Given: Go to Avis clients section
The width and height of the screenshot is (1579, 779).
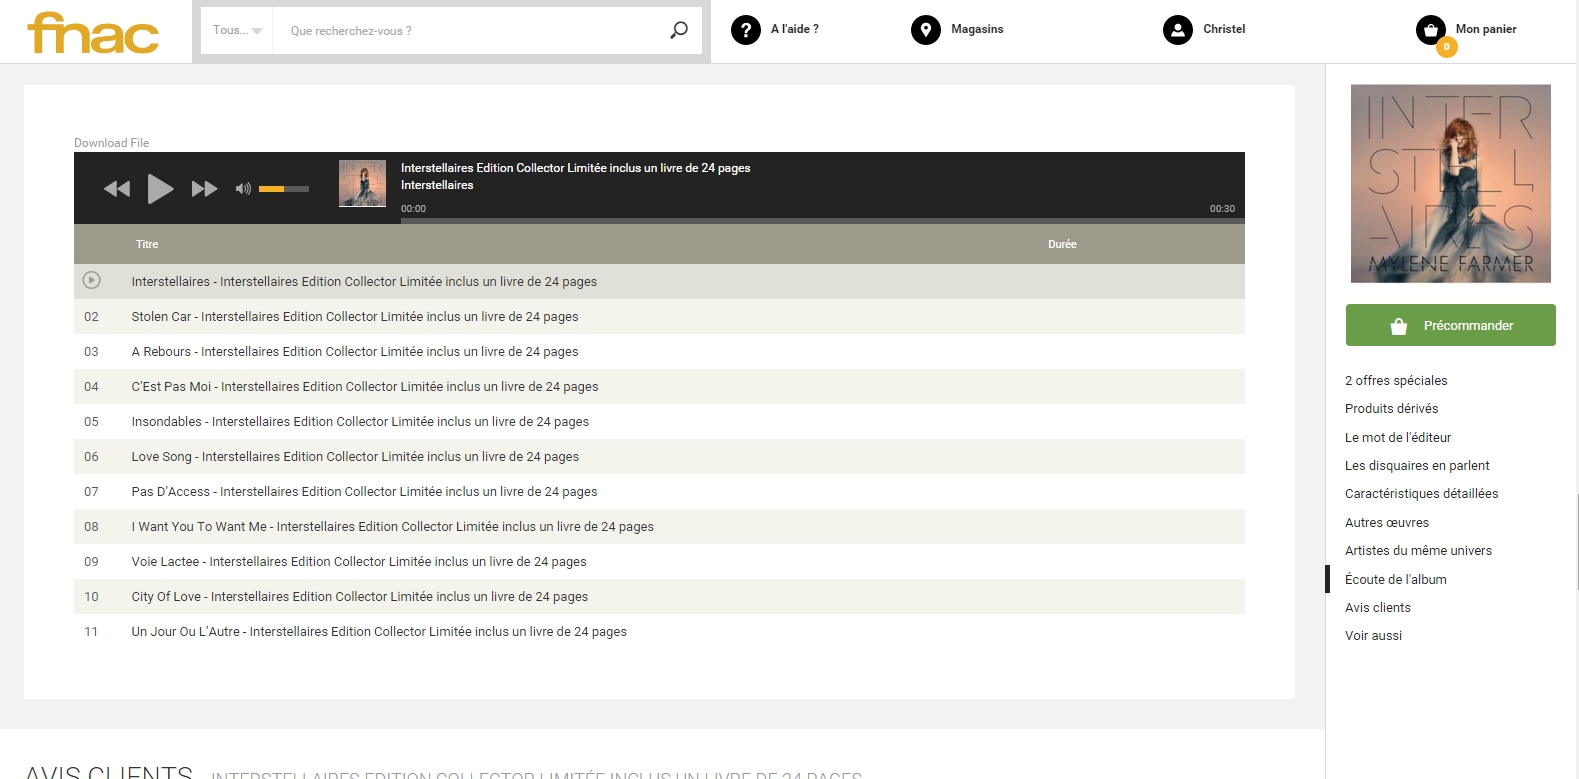Looking at the screenshot, I should 1377,607.
